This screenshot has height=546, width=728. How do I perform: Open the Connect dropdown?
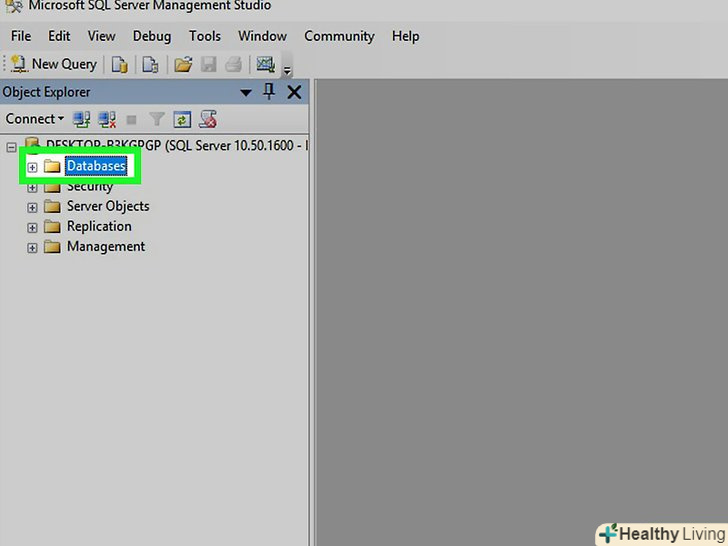[x=34, y=119]
